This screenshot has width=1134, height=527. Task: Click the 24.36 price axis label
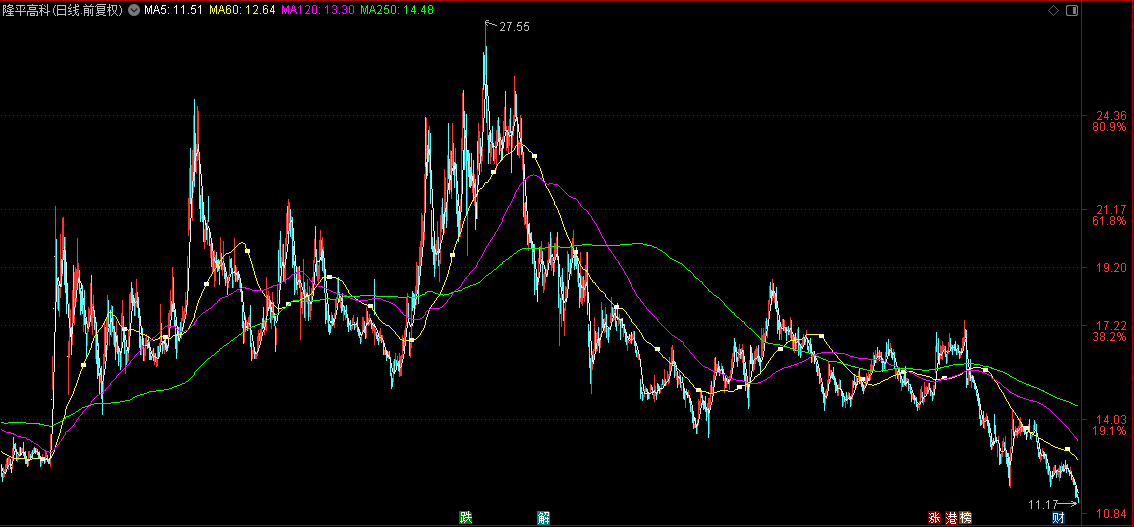(x=1110, y=116)
